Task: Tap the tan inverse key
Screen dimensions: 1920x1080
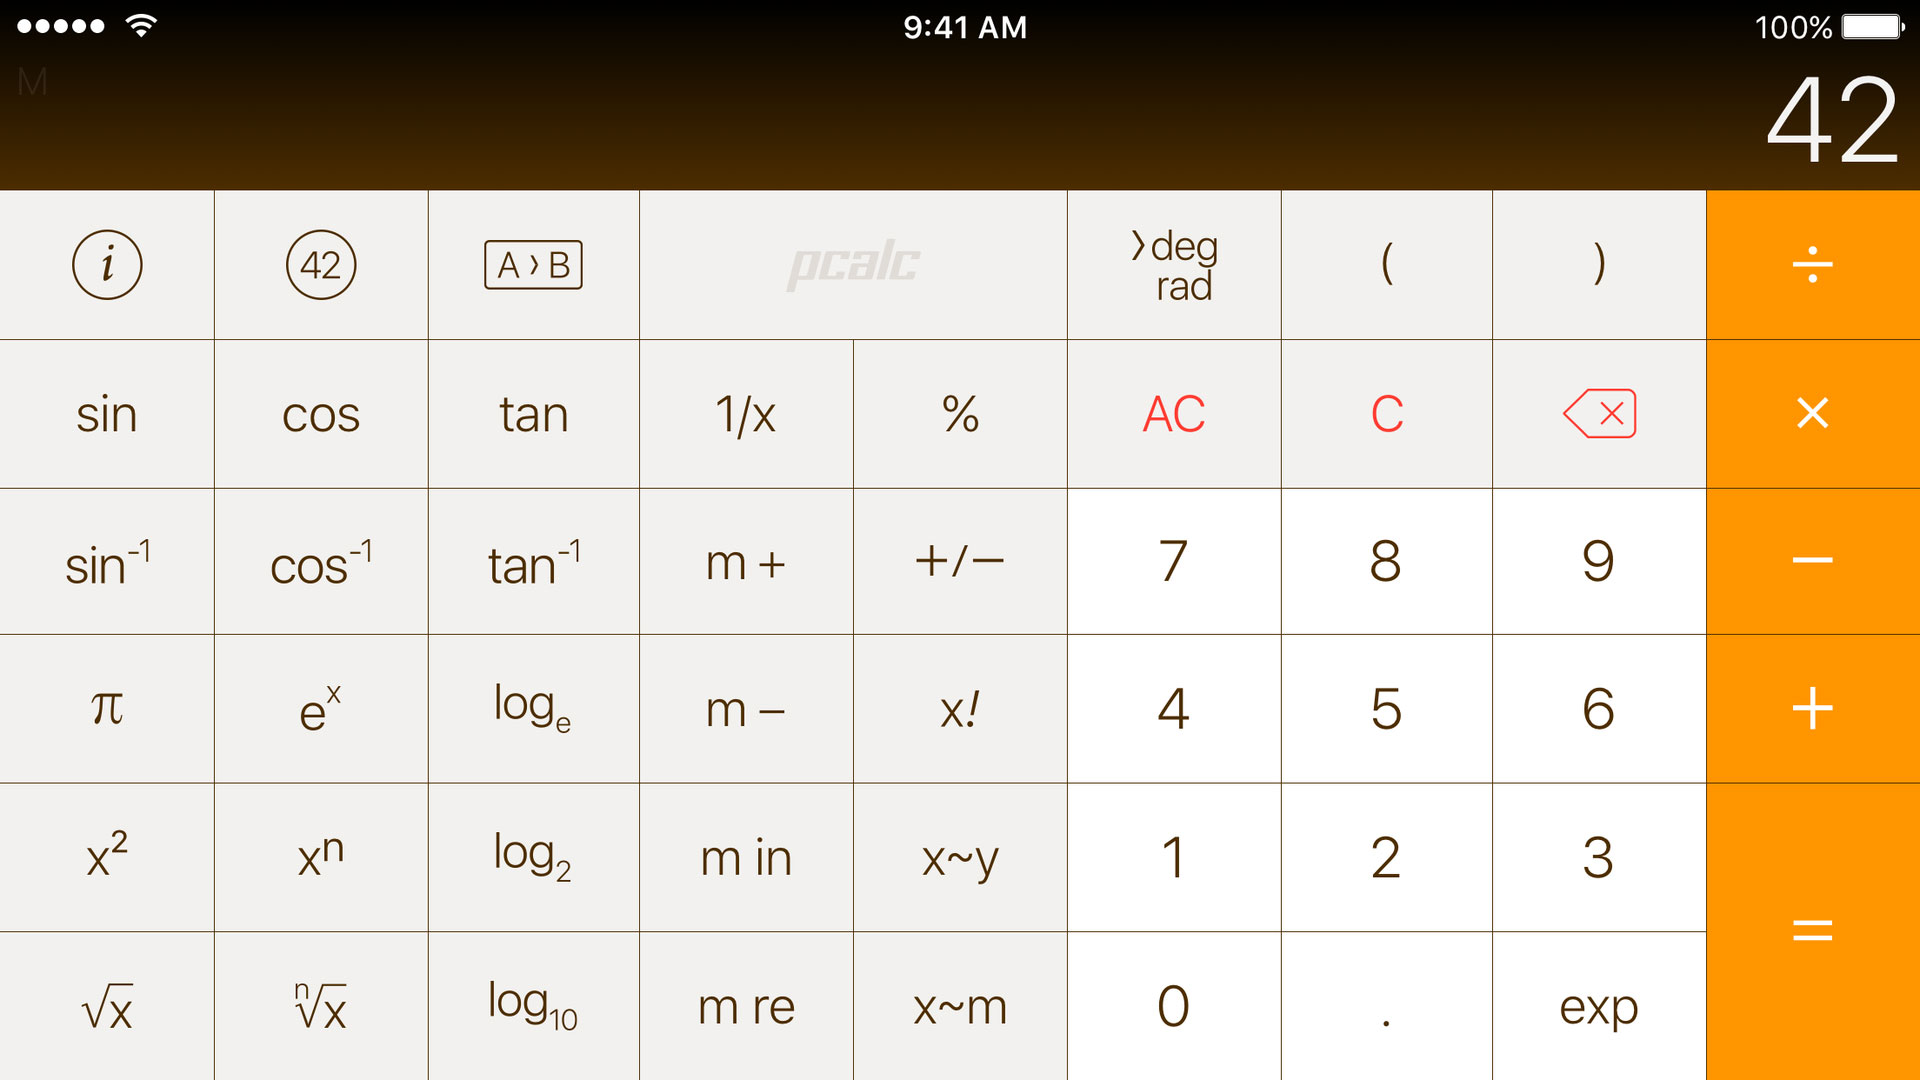Action: 533,558
